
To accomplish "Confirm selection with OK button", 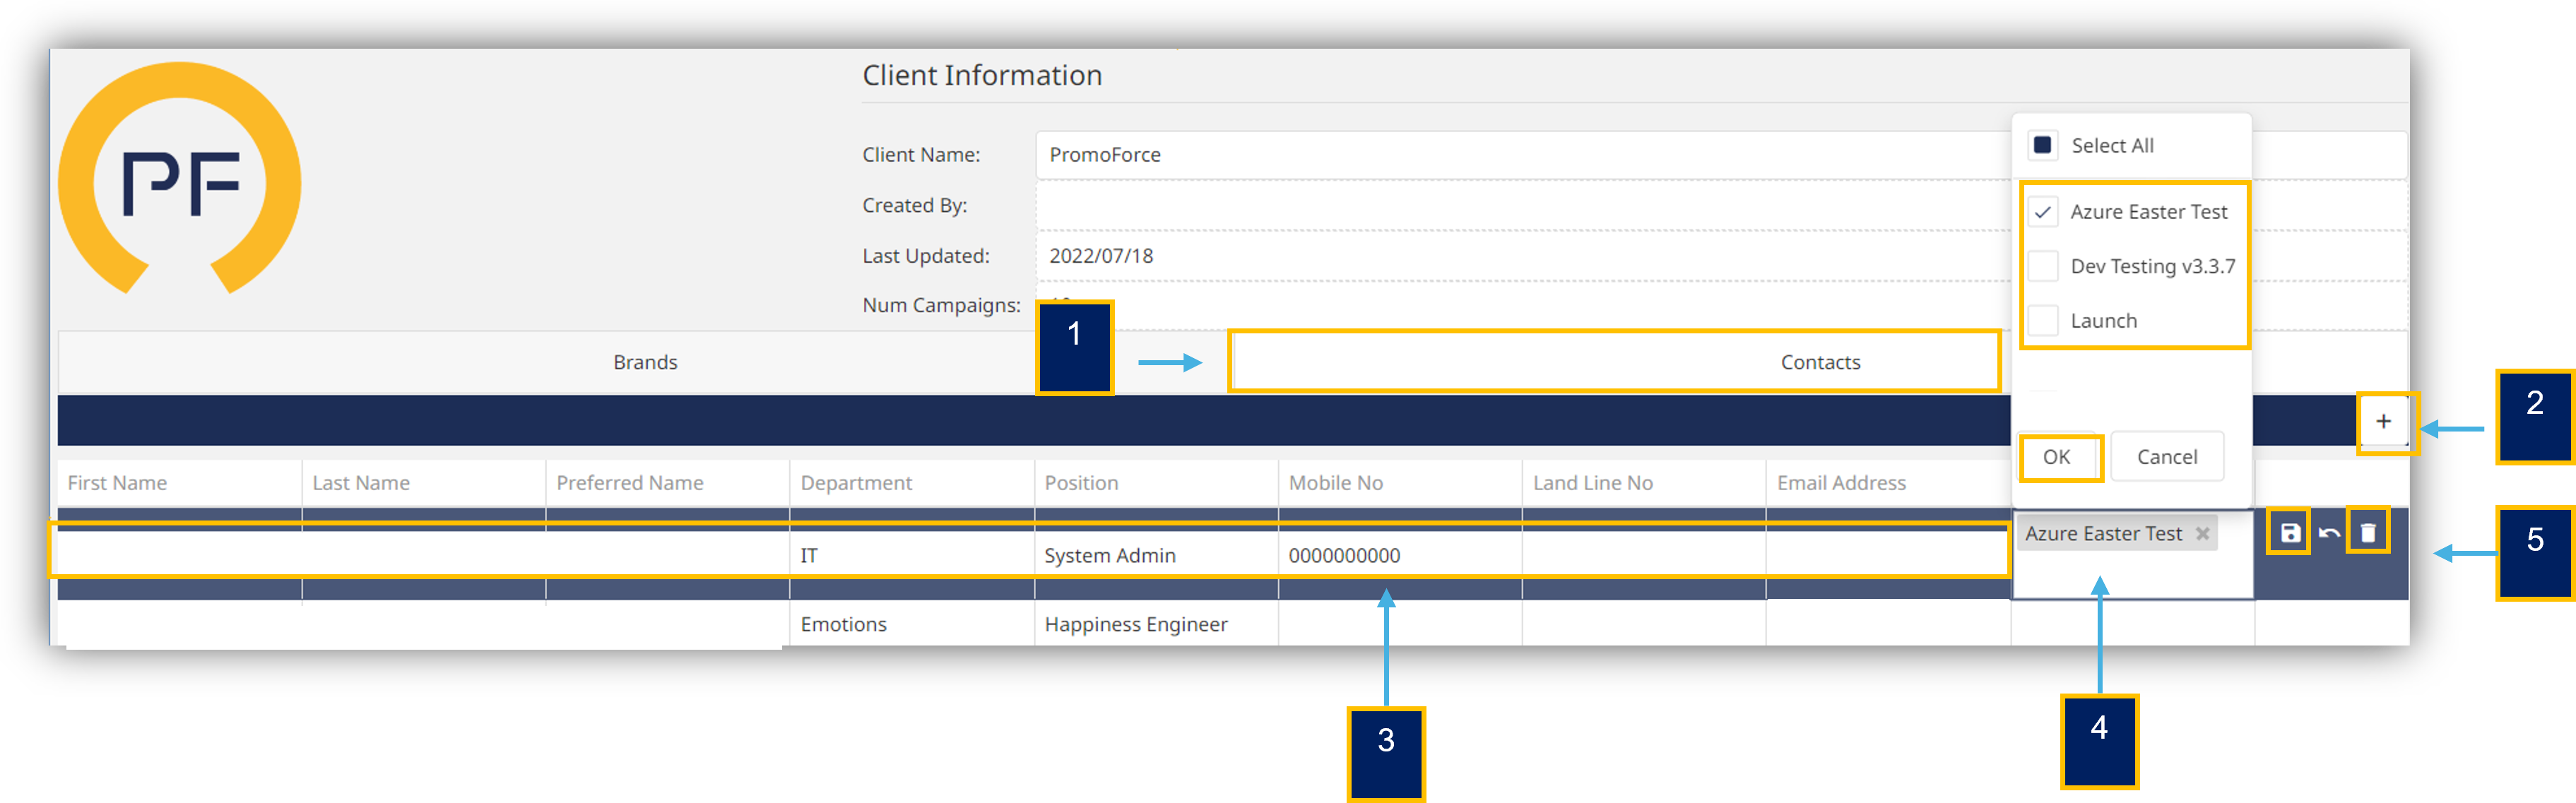I will click(x=2057, y=457).
